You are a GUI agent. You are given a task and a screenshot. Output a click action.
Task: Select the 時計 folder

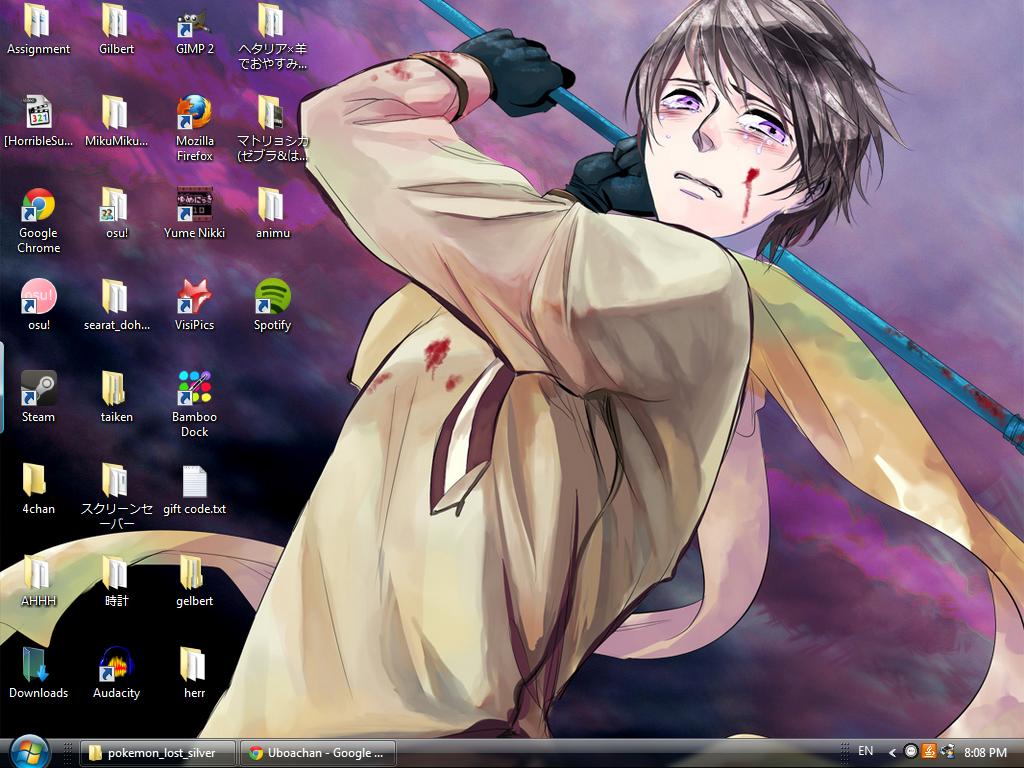[116, 581]
